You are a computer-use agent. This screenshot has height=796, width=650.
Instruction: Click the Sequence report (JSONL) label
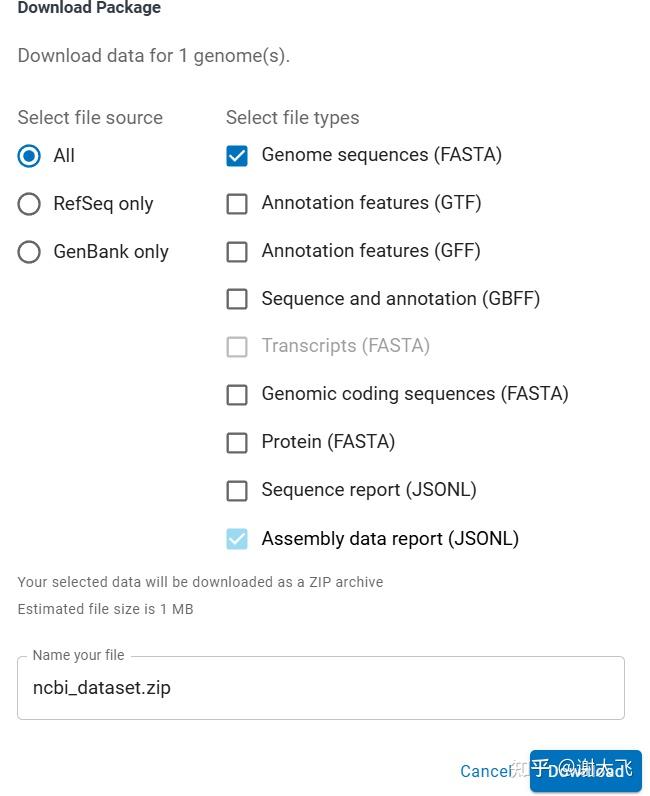click(368, 490)
